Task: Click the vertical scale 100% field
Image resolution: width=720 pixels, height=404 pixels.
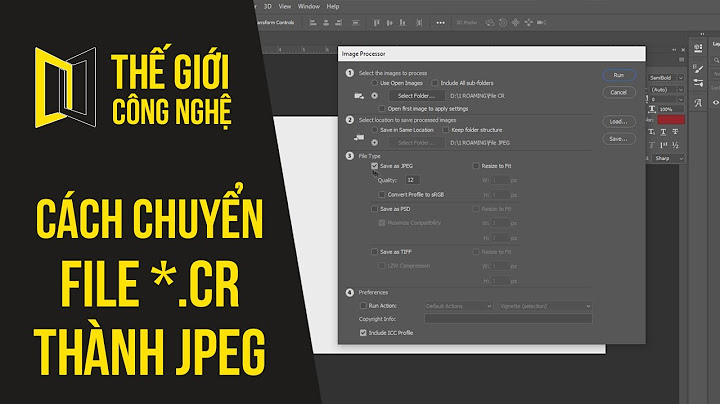Action: click(671, 109)
